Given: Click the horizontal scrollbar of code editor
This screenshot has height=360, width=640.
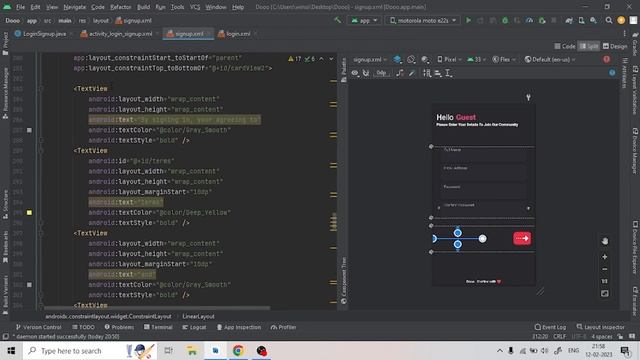Looking at the screenshot, I should [x=157, y=308].
